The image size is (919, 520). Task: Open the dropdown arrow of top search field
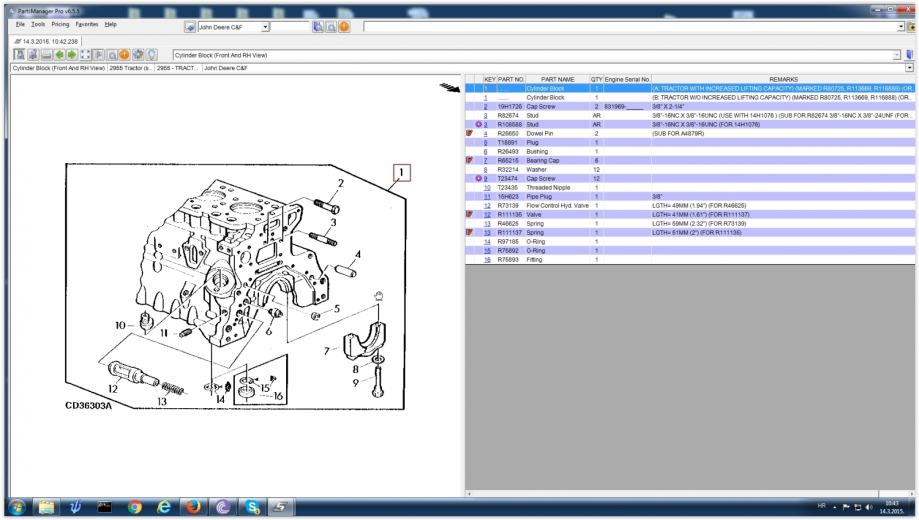point(901,27)
